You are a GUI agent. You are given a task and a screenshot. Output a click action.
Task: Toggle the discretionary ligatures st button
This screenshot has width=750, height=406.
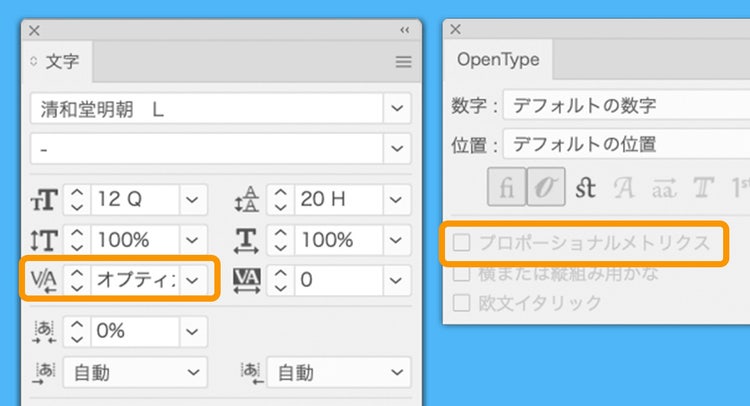tap(585, 187)
